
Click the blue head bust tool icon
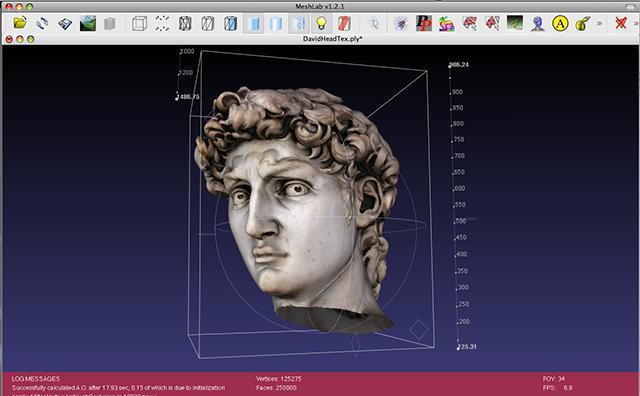pyautogui.click(x=538, y=23)
